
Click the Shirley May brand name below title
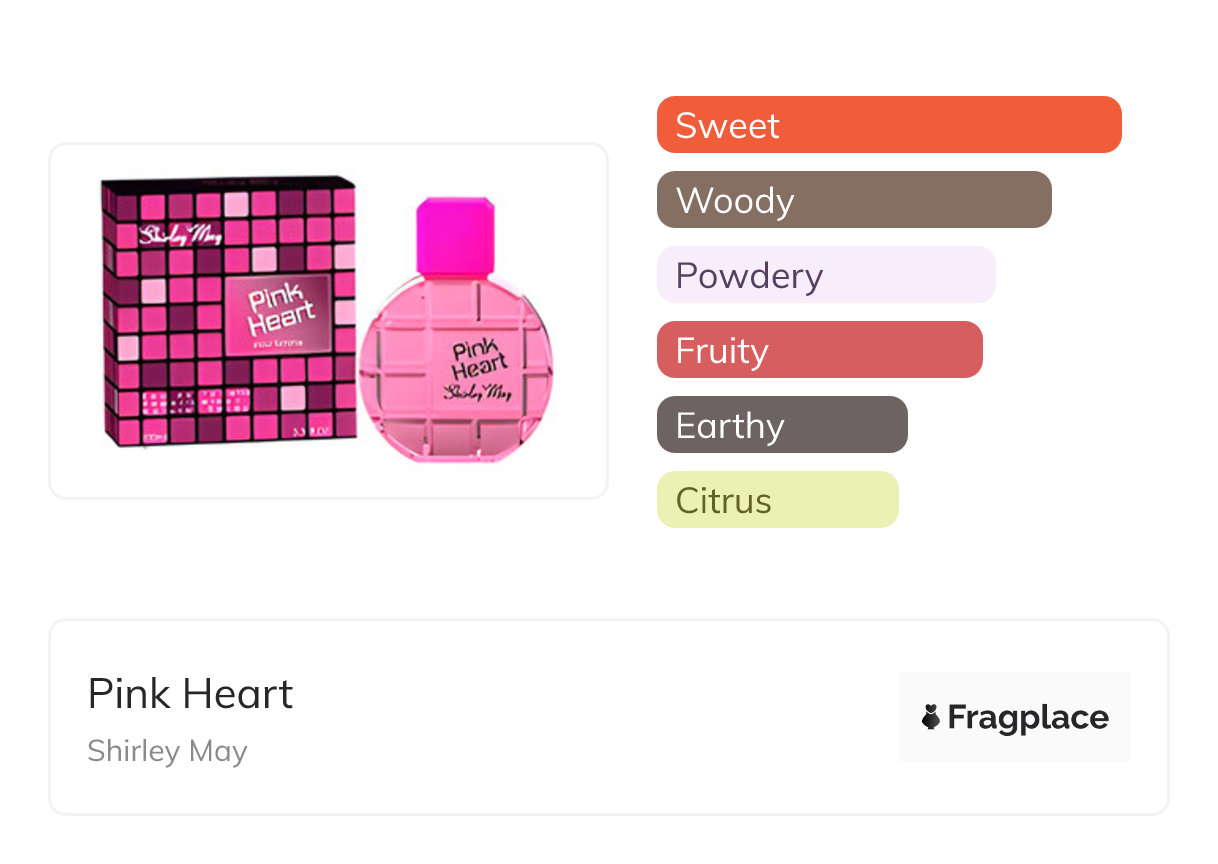click(167, 751)
